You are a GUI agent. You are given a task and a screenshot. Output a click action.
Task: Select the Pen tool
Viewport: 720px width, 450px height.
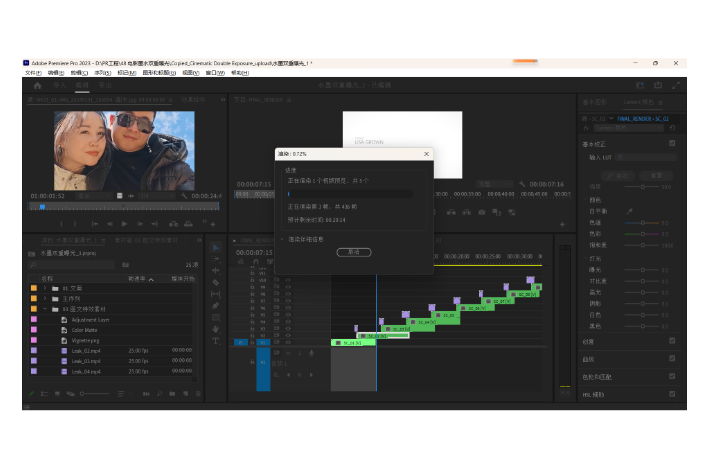[215, 305]
